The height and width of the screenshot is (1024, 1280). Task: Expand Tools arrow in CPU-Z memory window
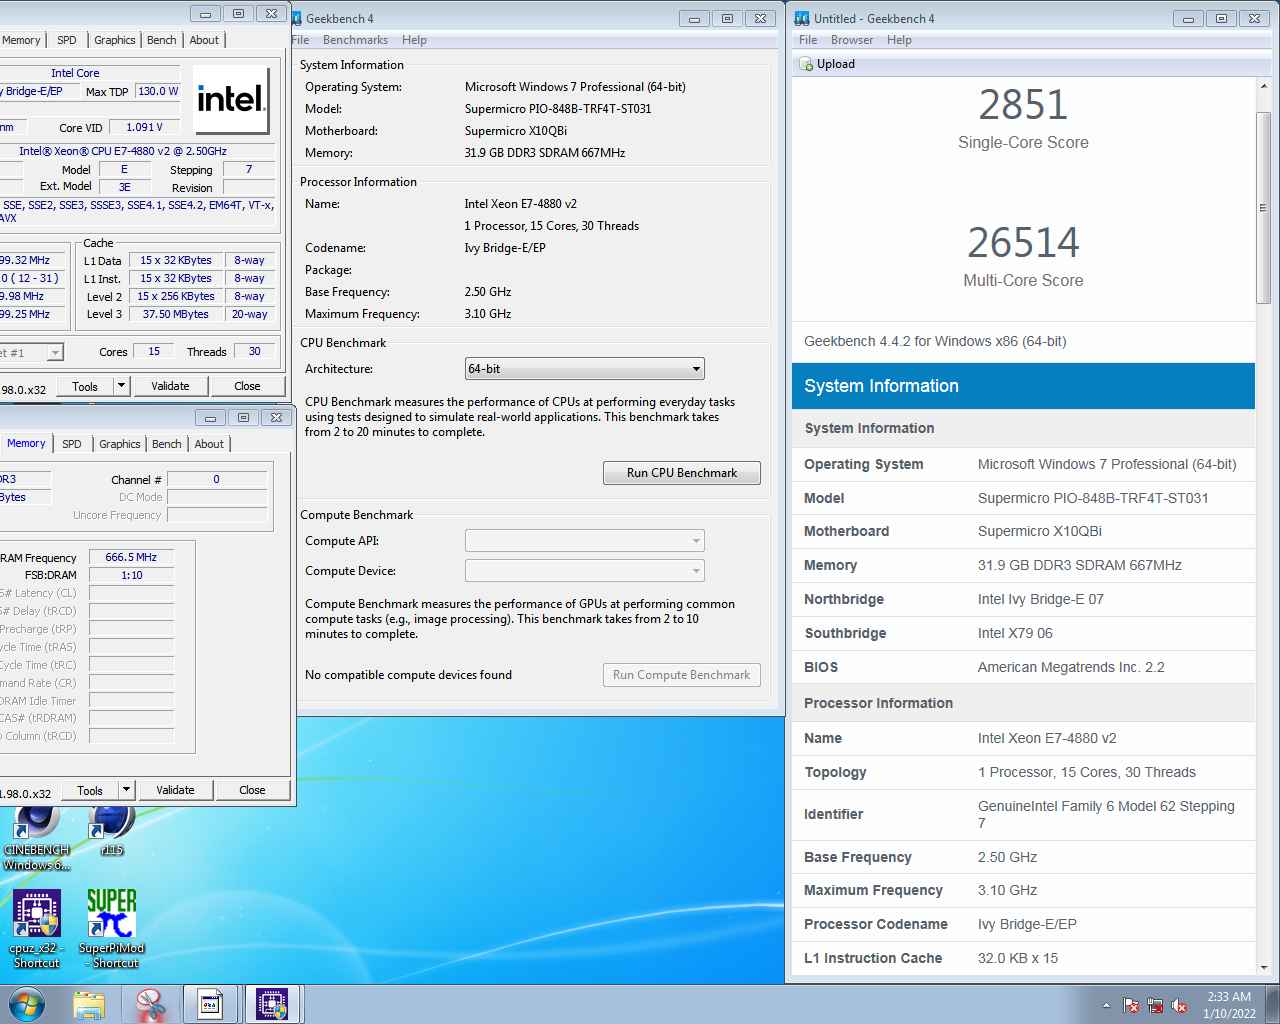(x=127, y=790)
